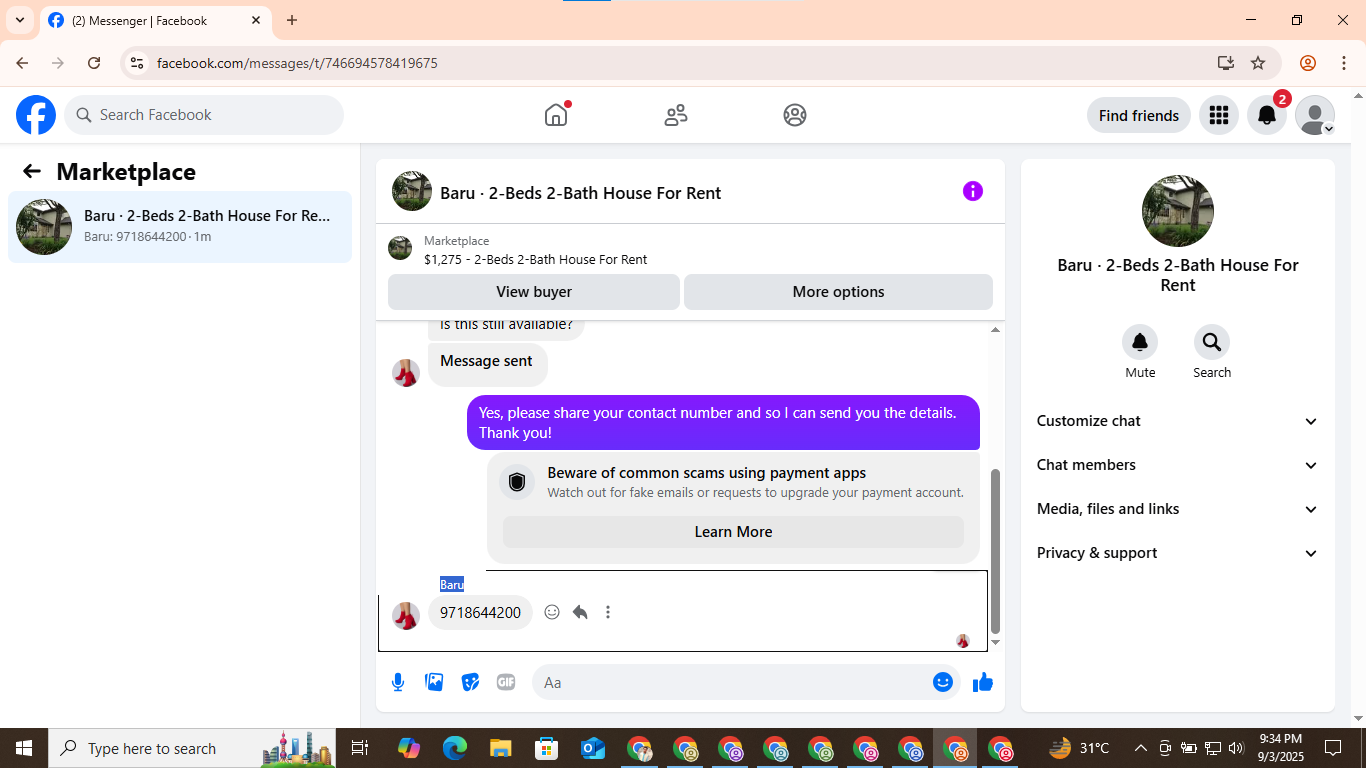Open File Explorer from taskbar

pos(500,748)
